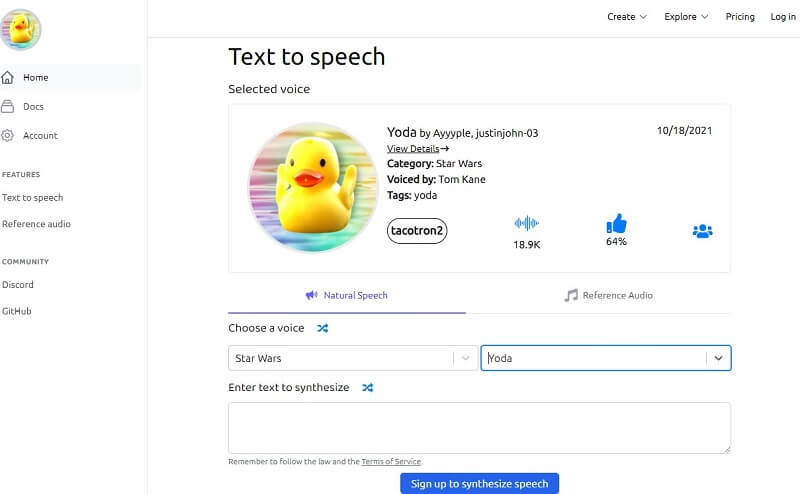Expand the Yoda voice dropdown arrow
Screen dimensions: 800x494
[718, 358]
